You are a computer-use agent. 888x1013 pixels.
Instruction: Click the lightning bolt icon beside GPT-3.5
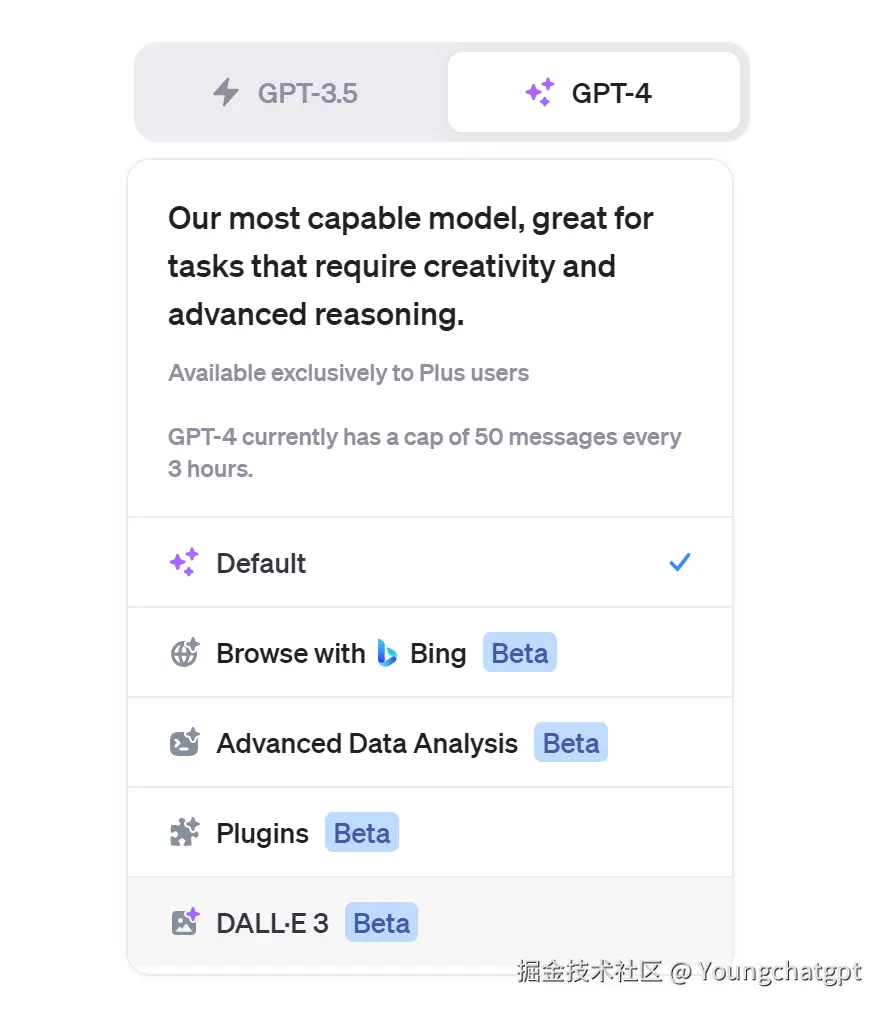coord(227,93)
